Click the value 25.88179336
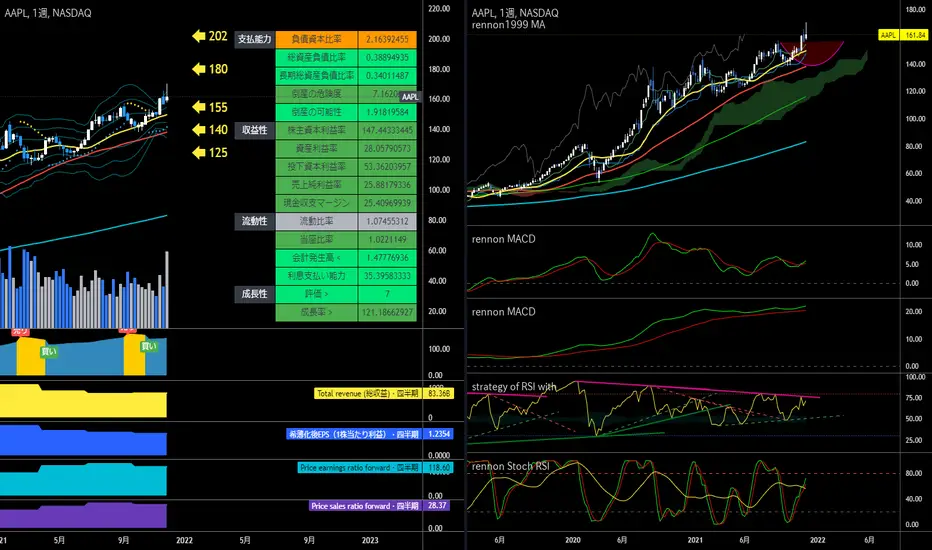Viewport: 932px width, 550px height. (x=387, y=185)
